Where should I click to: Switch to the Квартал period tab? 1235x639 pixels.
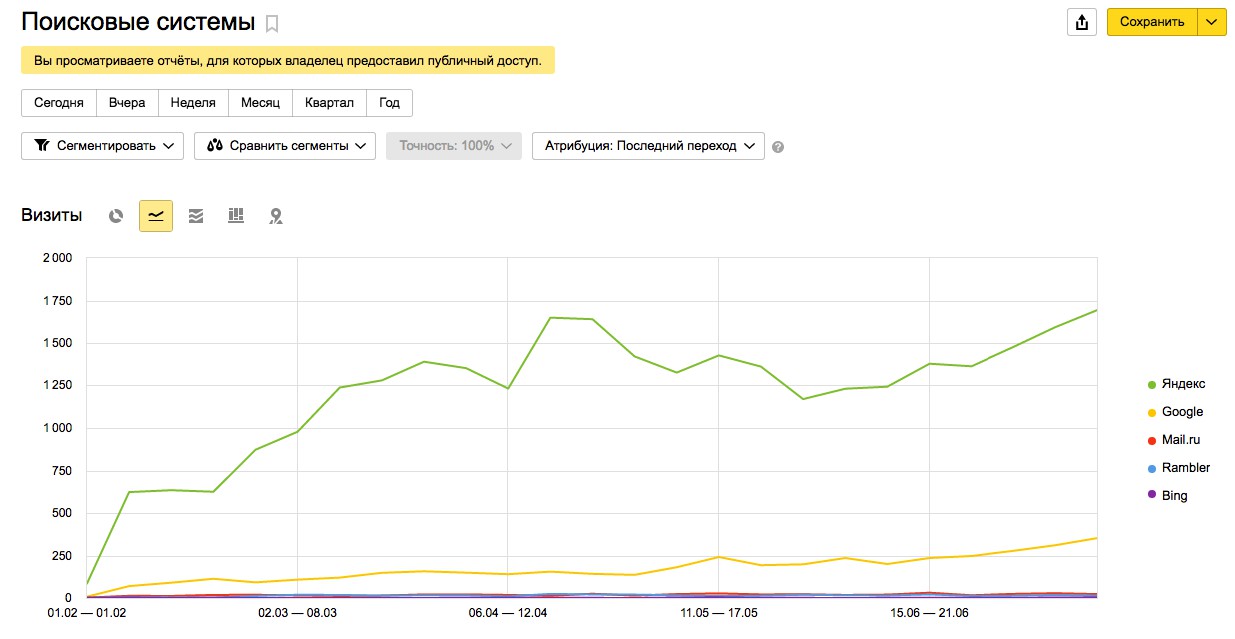click(x=329, y=103)
